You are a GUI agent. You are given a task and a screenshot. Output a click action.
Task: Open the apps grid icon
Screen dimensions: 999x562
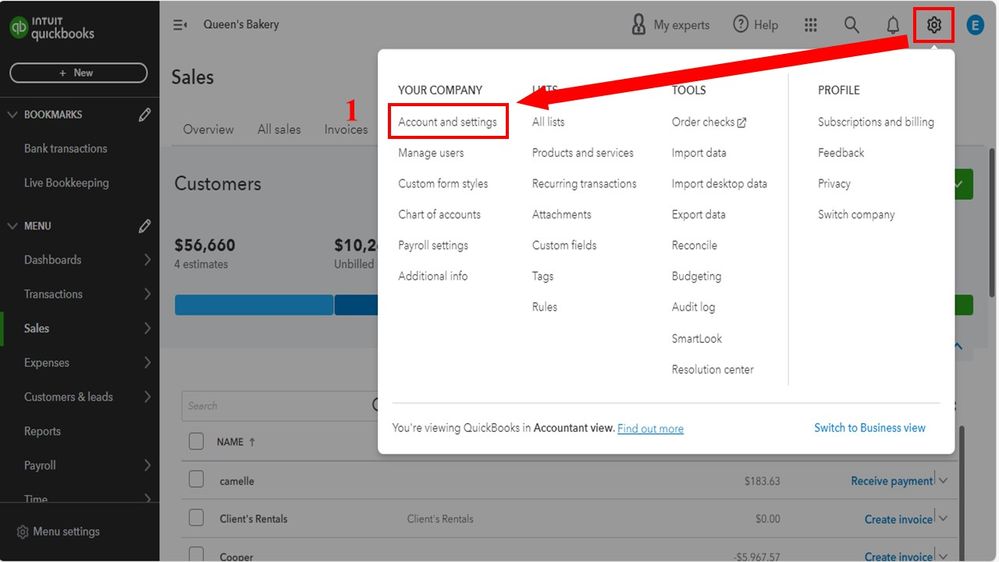click(810, 25)
